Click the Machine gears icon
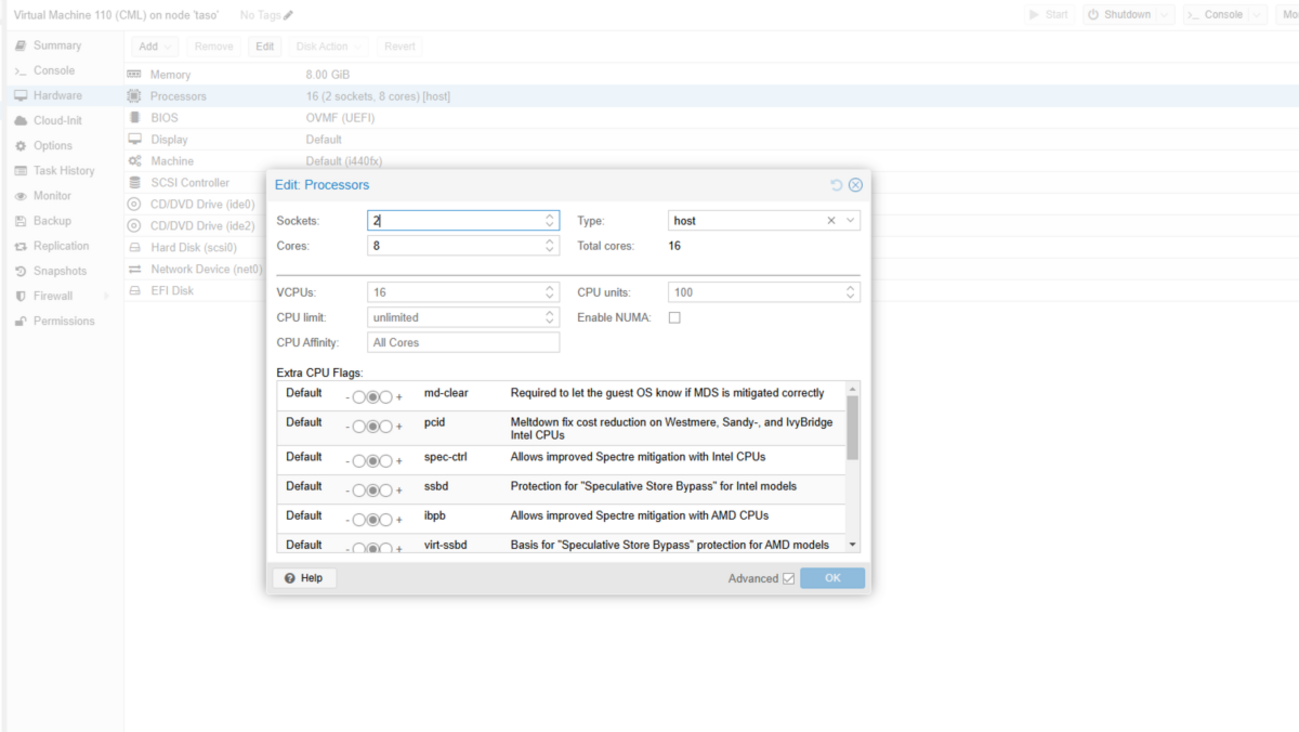 134,161
